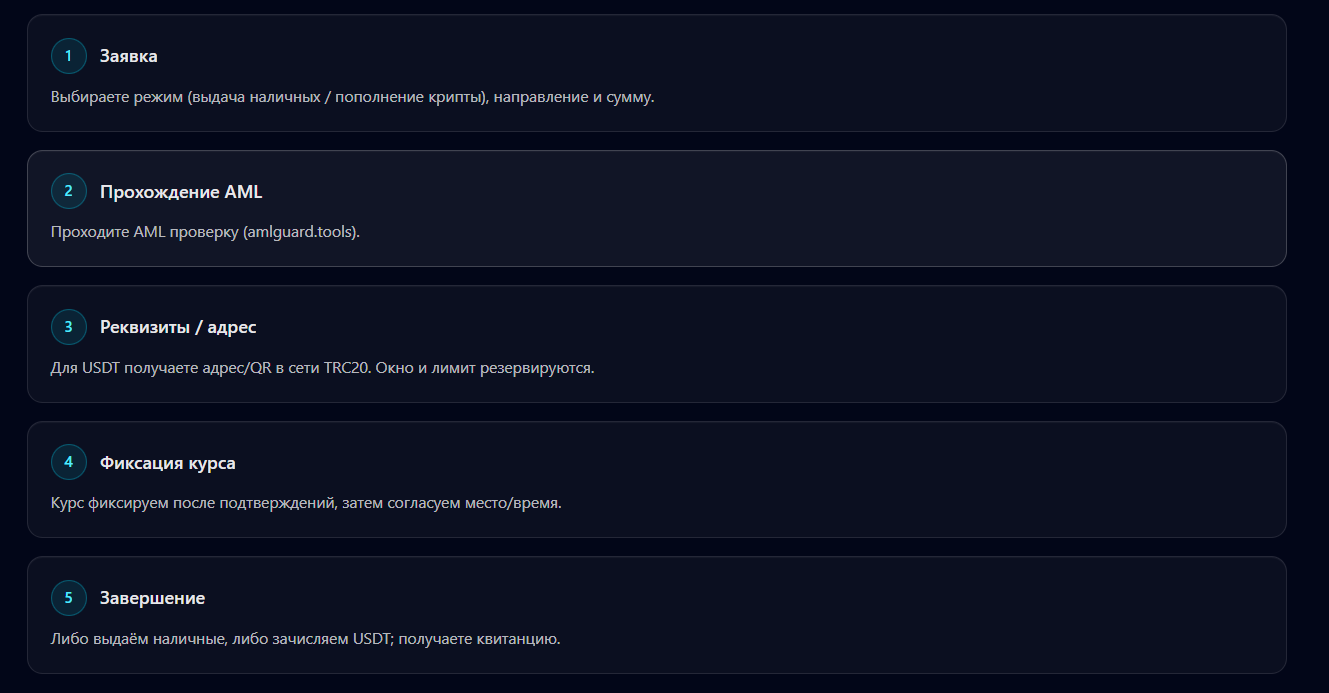Click the receipt description under "Завершение"
The height and width of the screenshot is (693, 1329).
[x=305, y=638]
